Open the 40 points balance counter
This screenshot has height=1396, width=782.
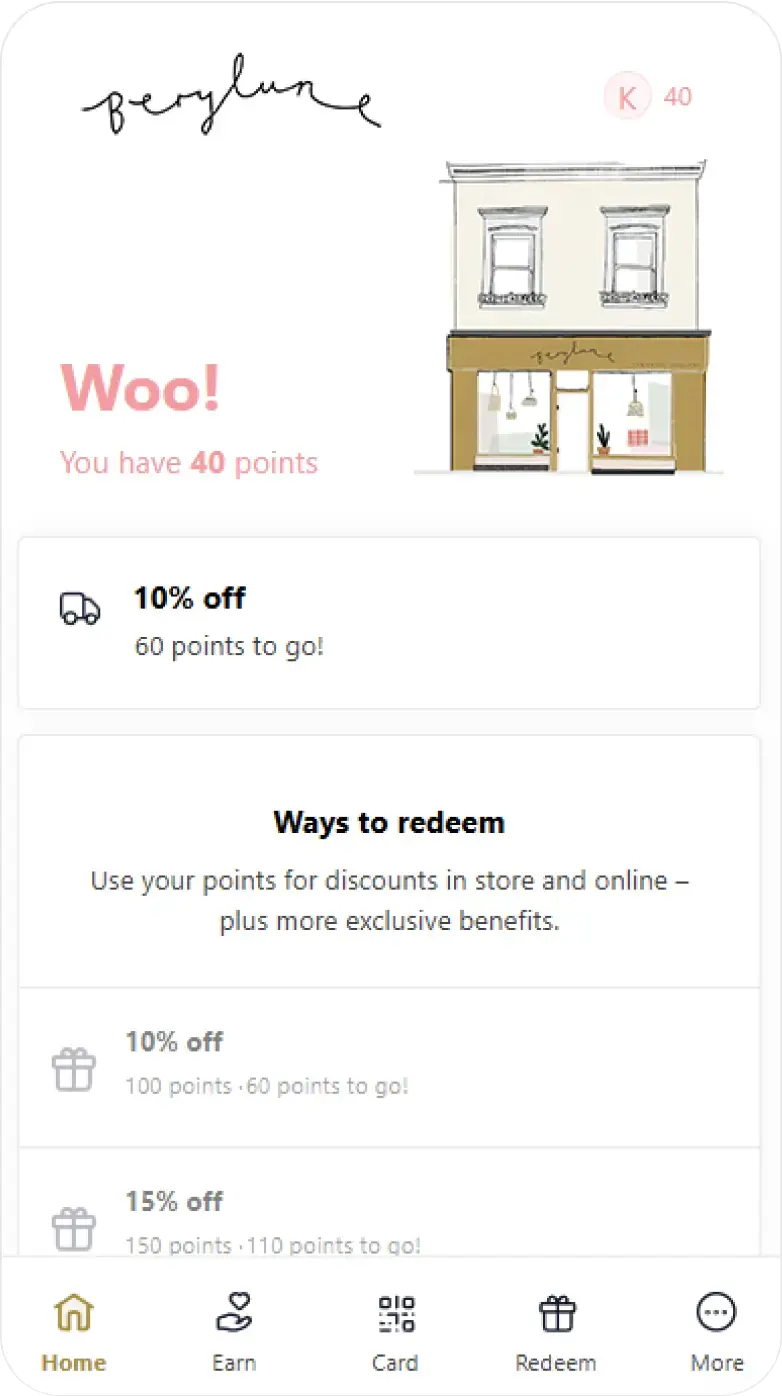[x=679, y=95]
